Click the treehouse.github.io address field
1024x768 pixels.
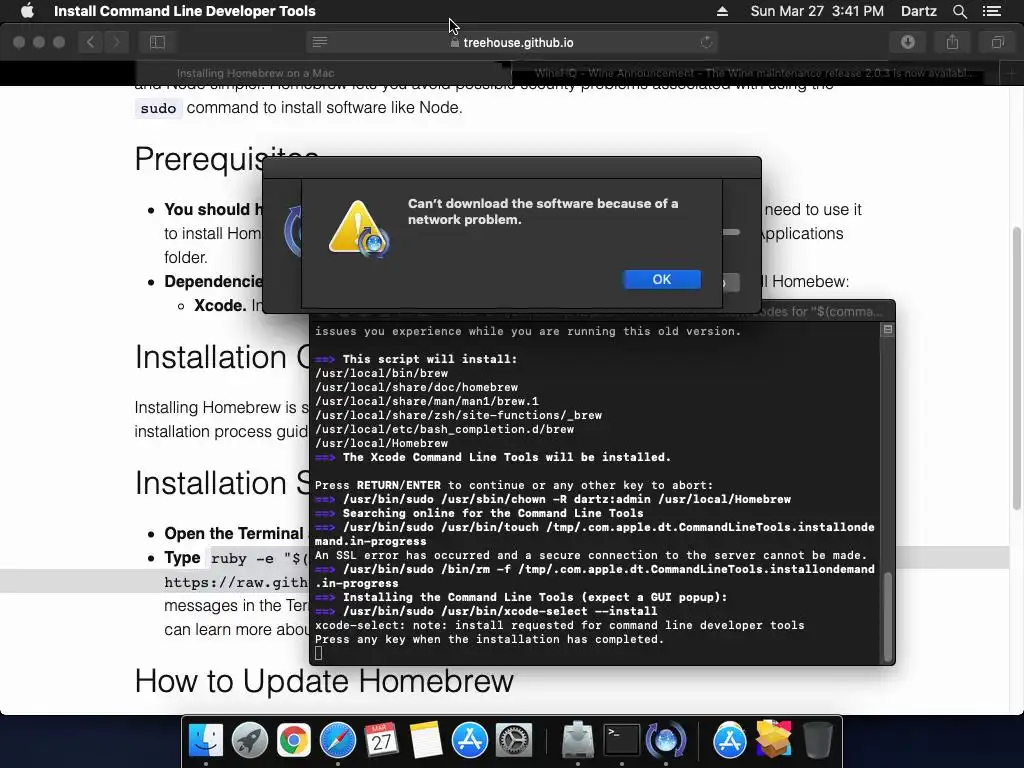pos(512,42)
